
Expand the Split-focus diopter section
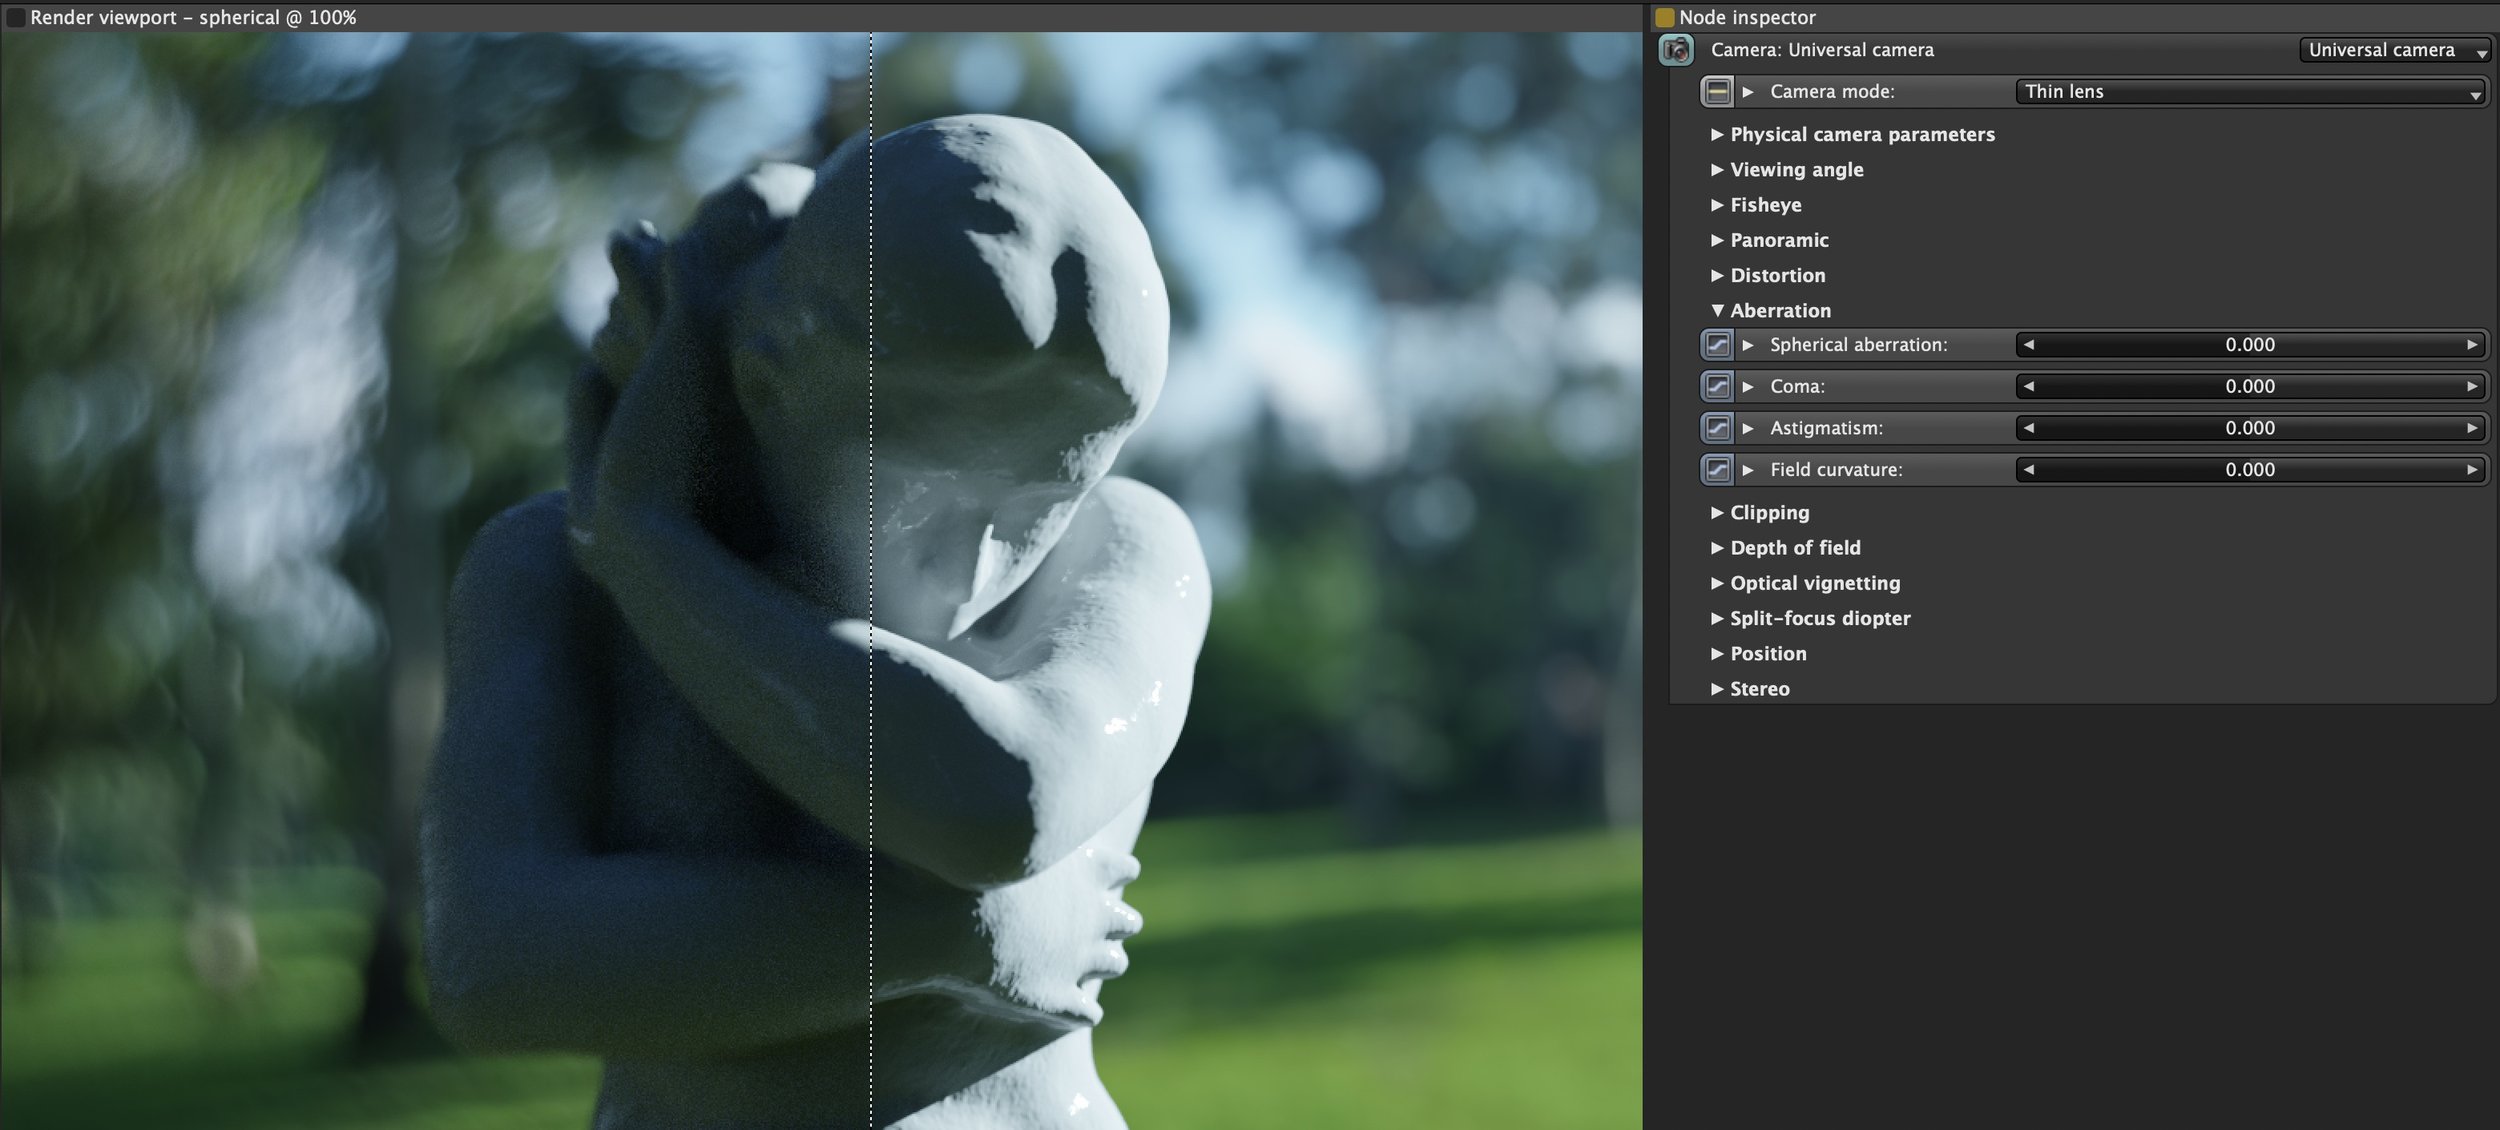[x=1717, y=618]
